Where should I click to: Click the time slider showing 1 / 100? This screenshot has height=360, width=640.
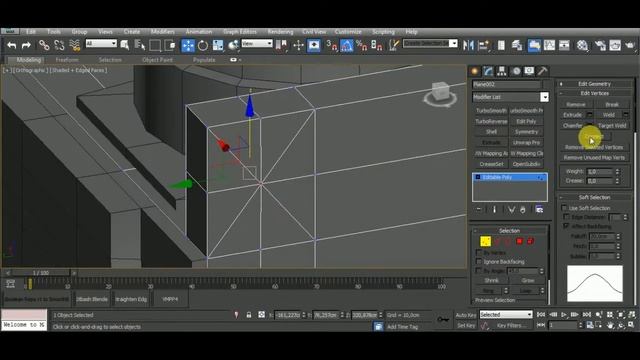pos(40,273)
